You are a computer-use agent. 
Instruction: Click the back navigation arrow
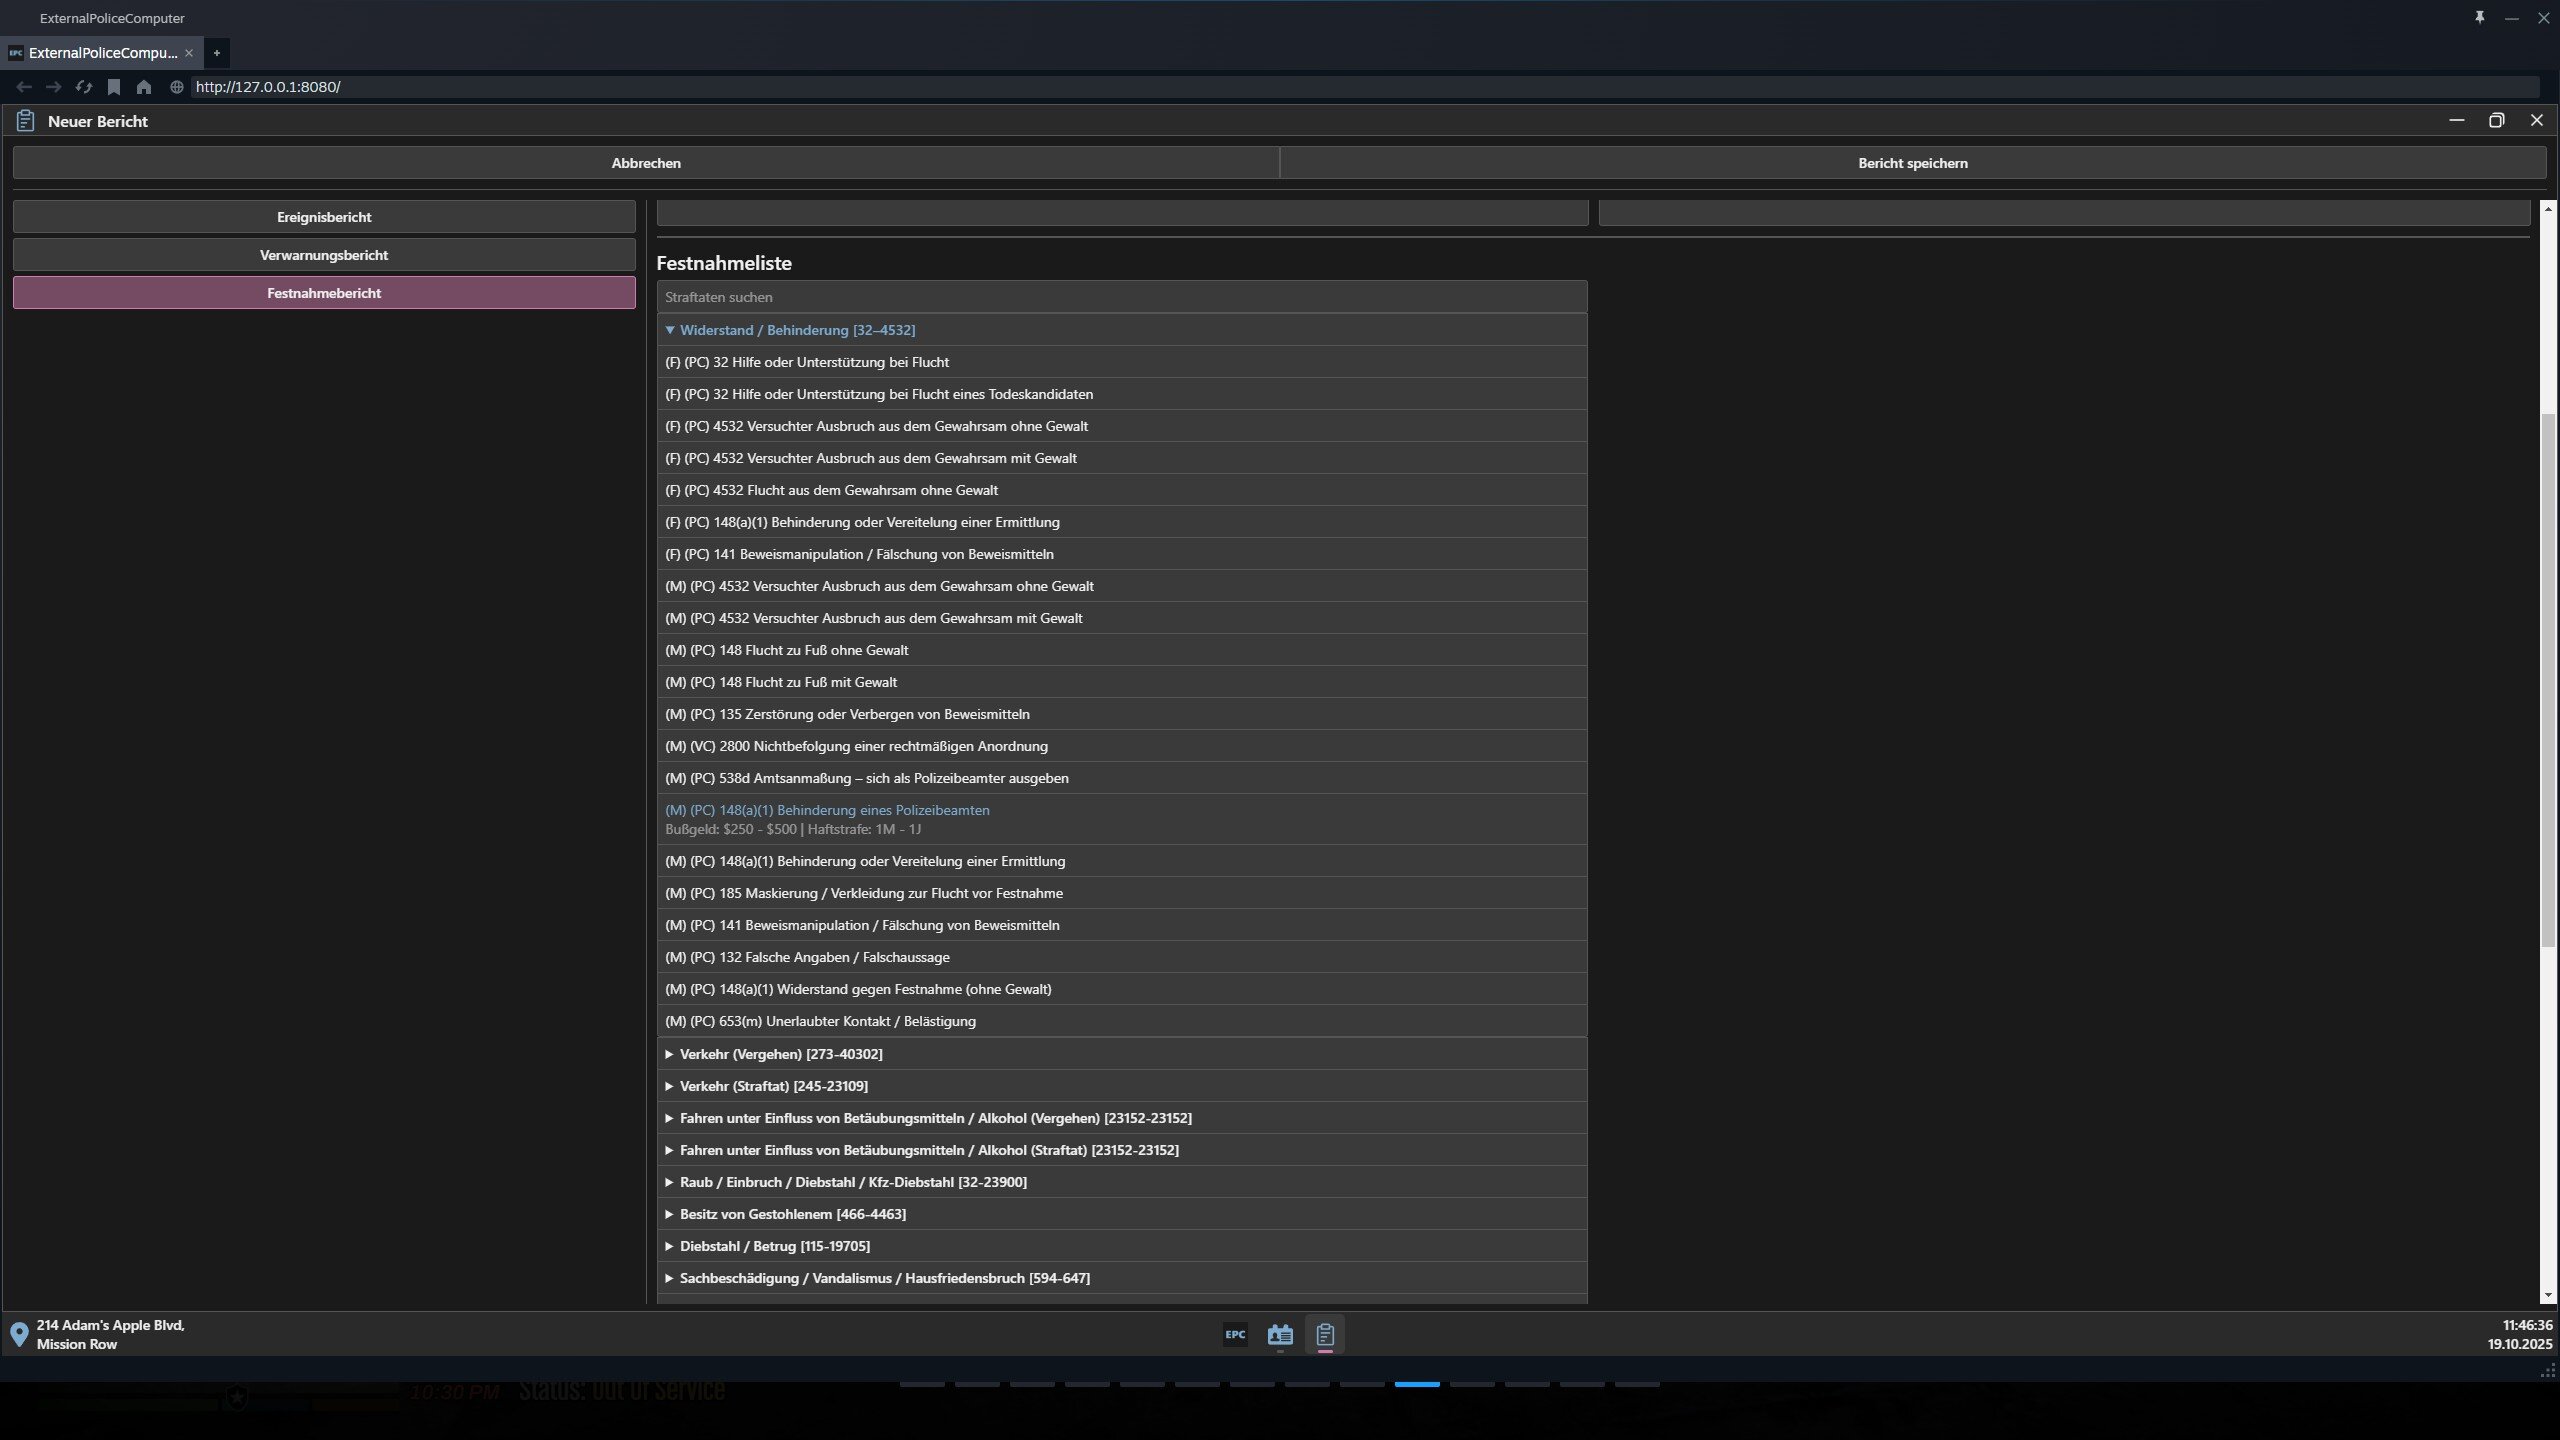[24, 87]
